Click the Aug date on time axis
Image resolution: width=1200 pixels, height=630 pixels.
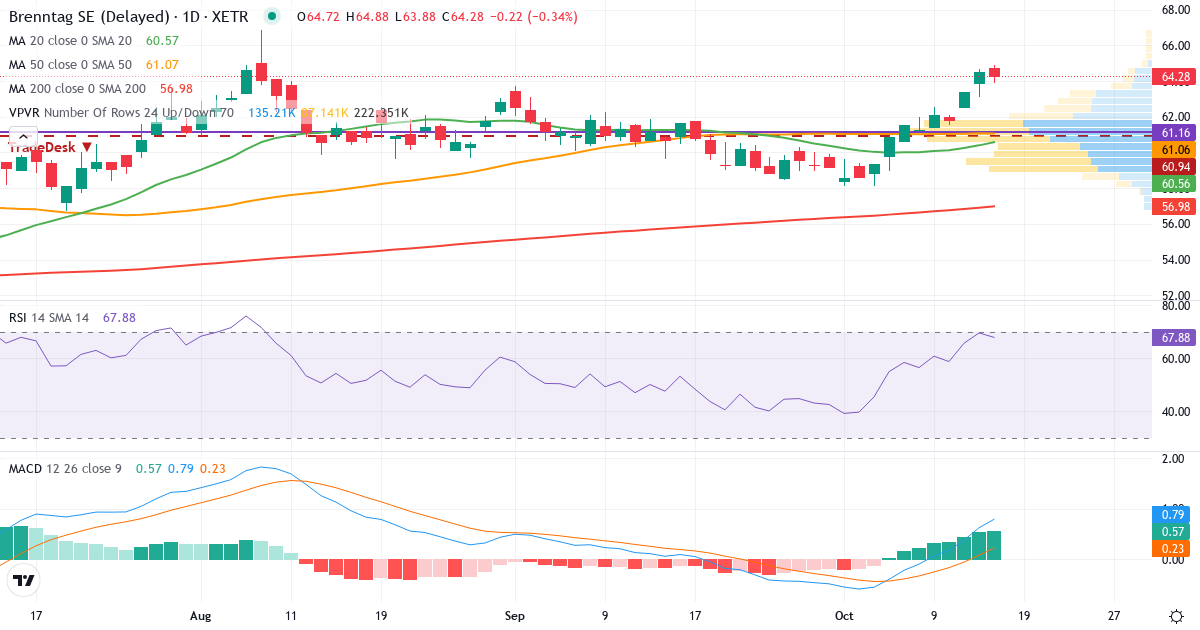click(201, 617)
